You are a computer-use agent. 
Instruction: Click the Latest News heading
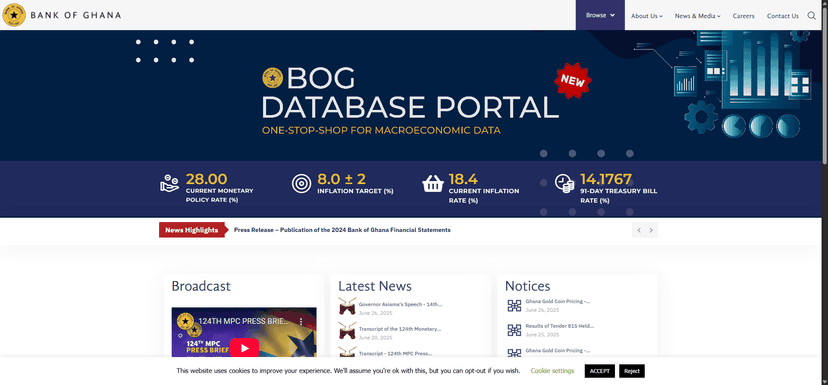[374, 286]
